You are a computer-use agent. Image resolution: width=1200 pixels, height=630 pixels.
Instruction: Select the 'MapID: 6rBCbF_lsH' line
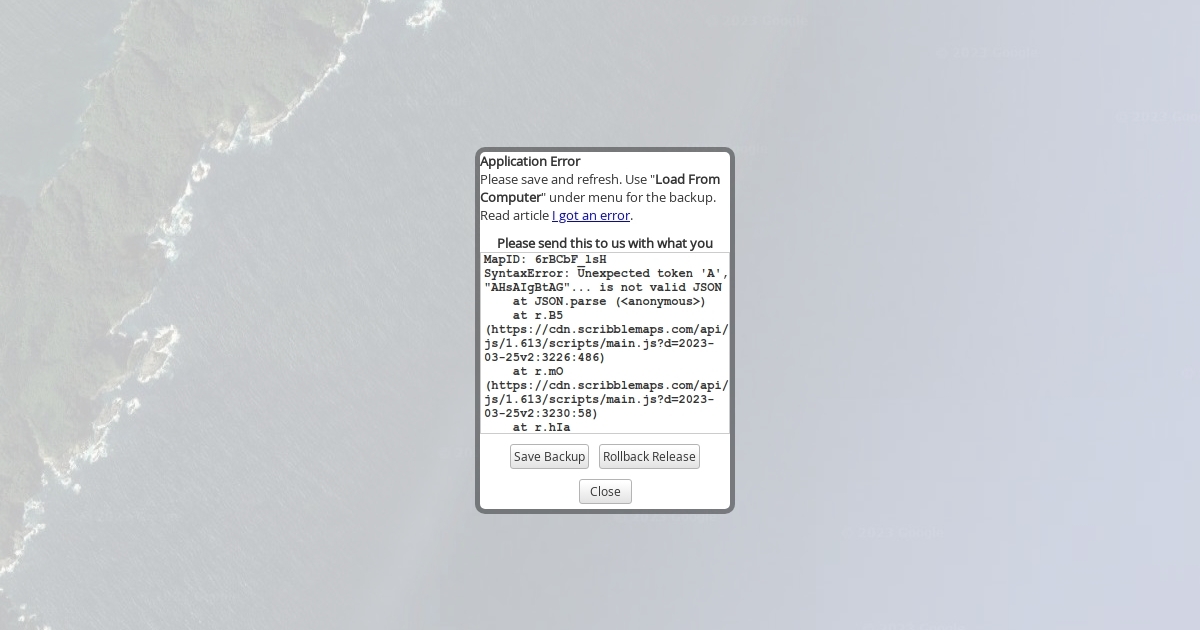(545, 259)
